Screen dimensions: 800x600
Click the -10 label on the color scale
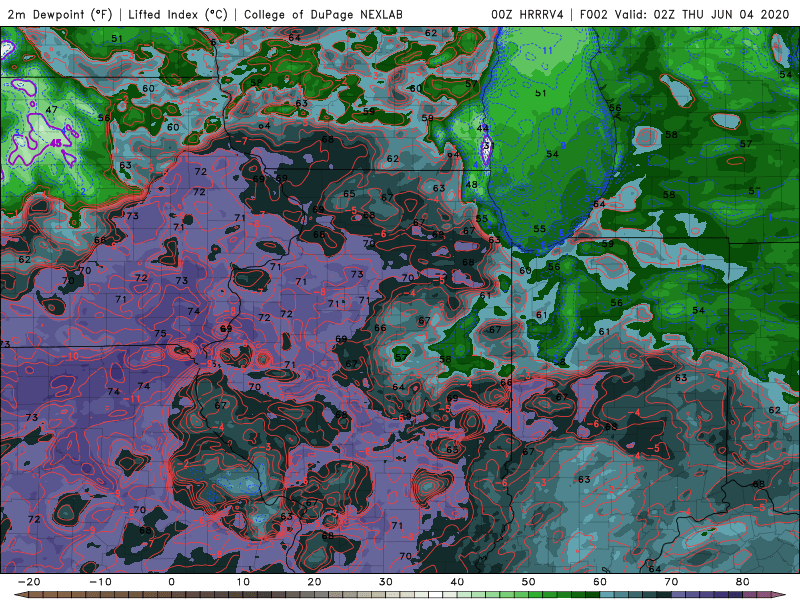point(100,582)
